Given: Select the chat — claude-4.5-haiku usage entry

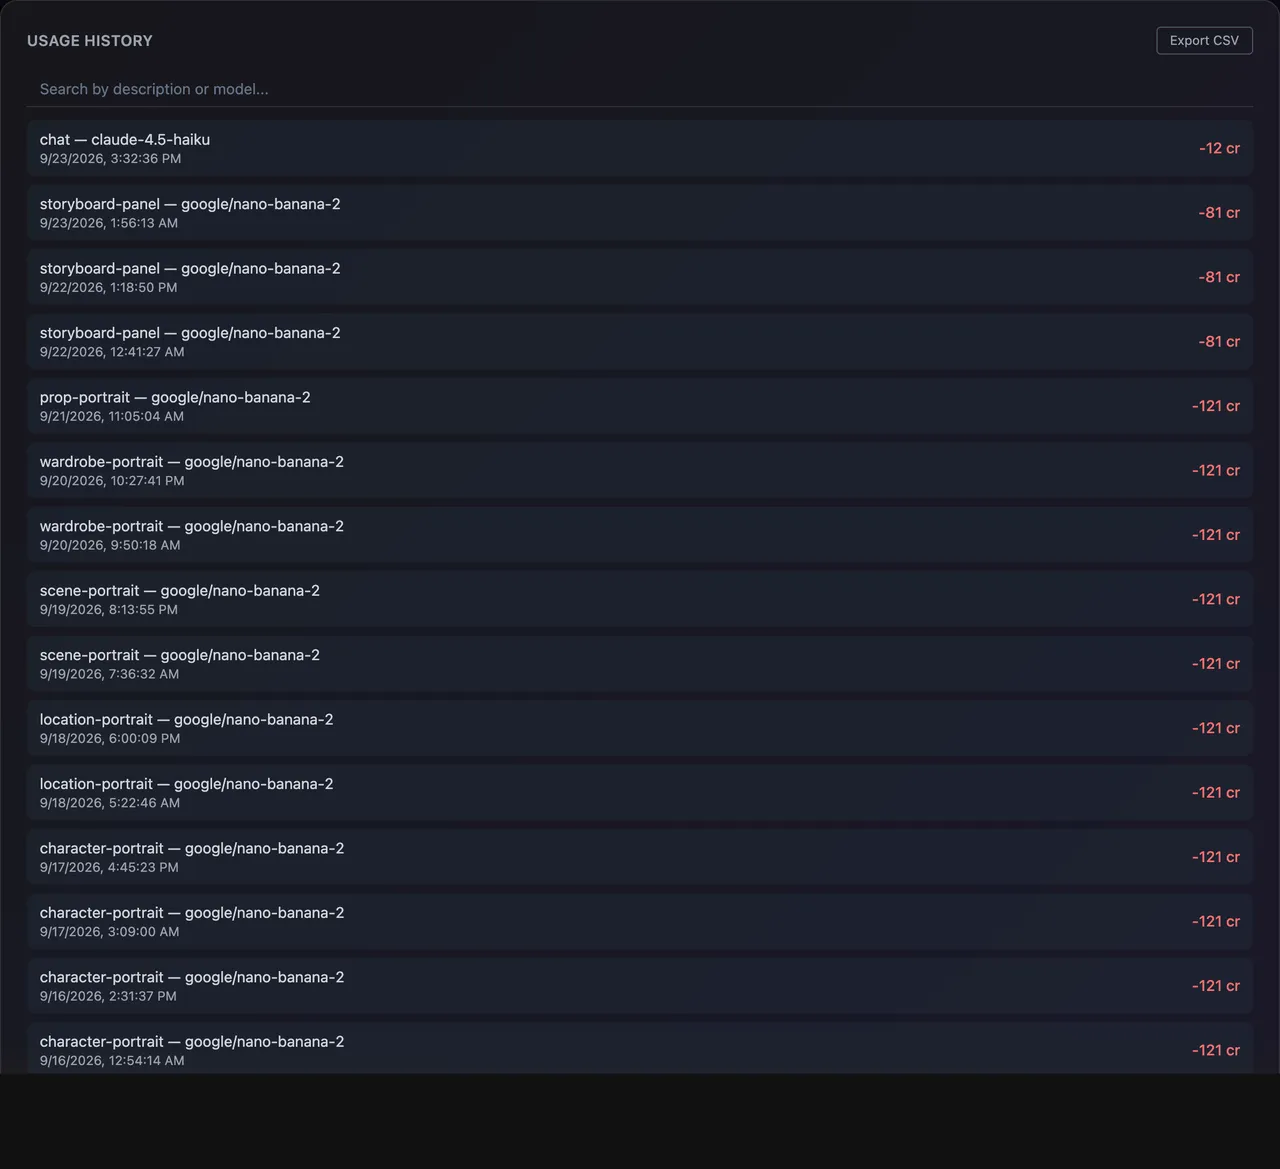Looking at the screenshot, I should (640, 148).
